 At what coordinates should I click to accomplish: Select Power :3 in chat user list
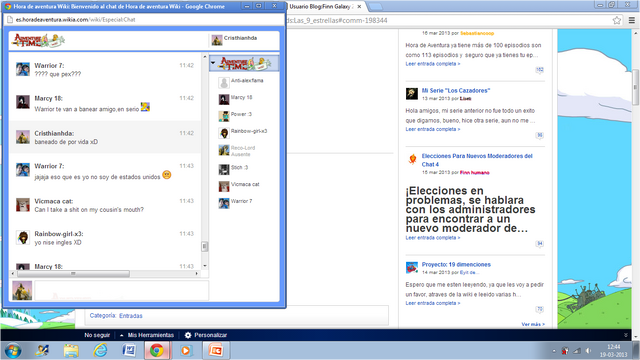pos(241,114)
